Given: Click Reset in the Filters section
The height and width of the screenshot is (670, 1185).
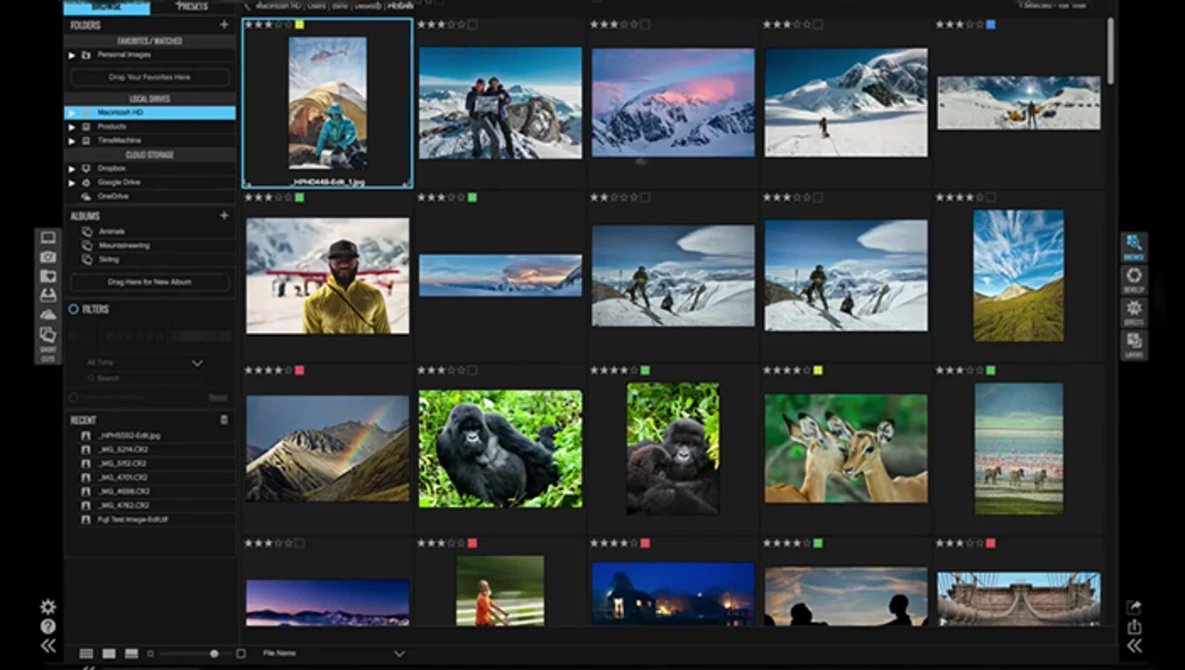Looking at the screenshot, I should (218, 397).
